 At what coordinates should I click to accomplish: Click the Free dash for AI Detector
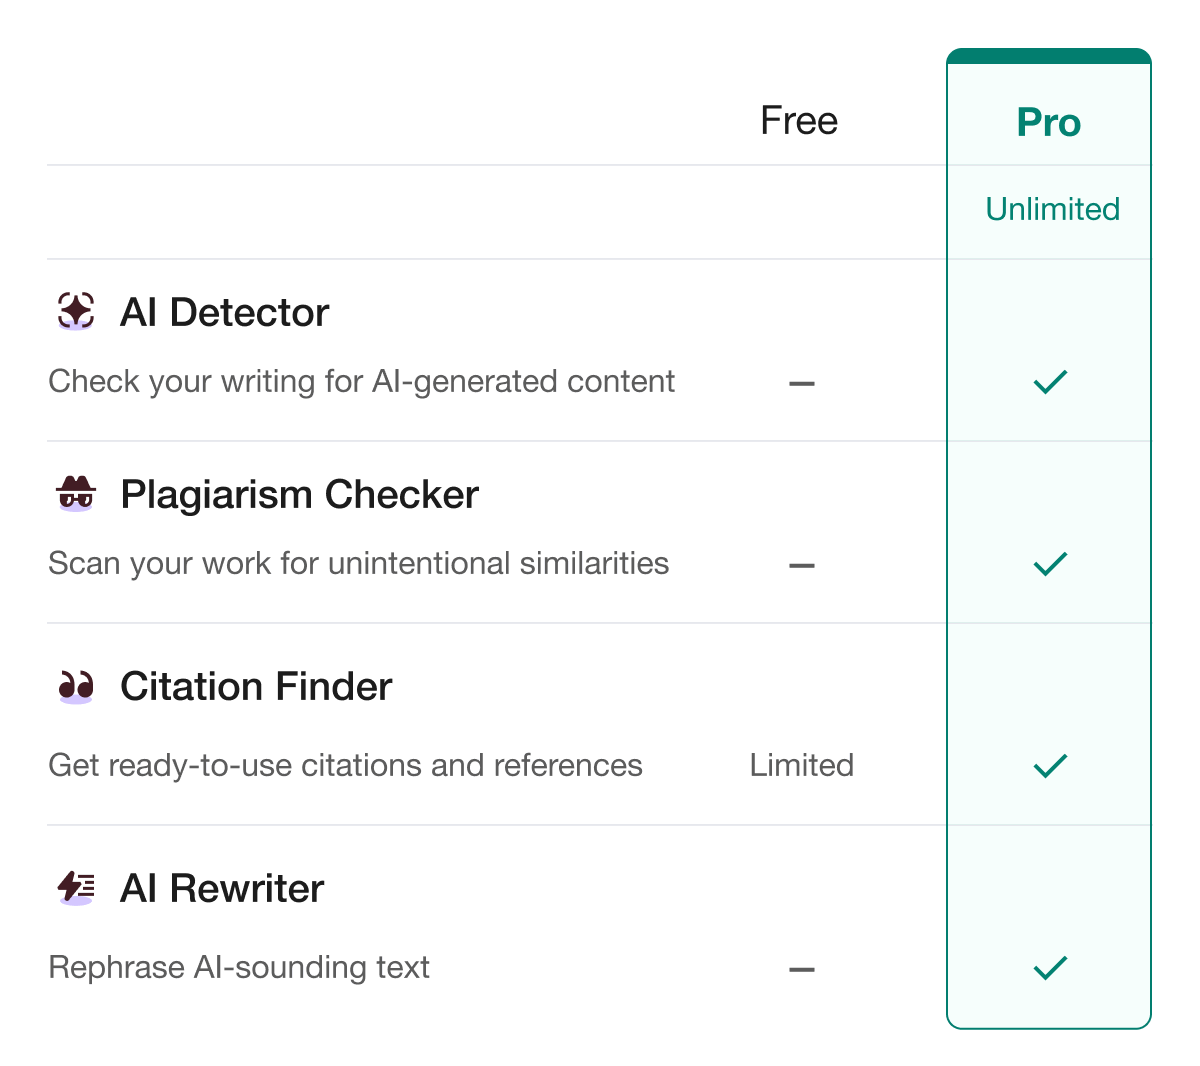point(802,383)
